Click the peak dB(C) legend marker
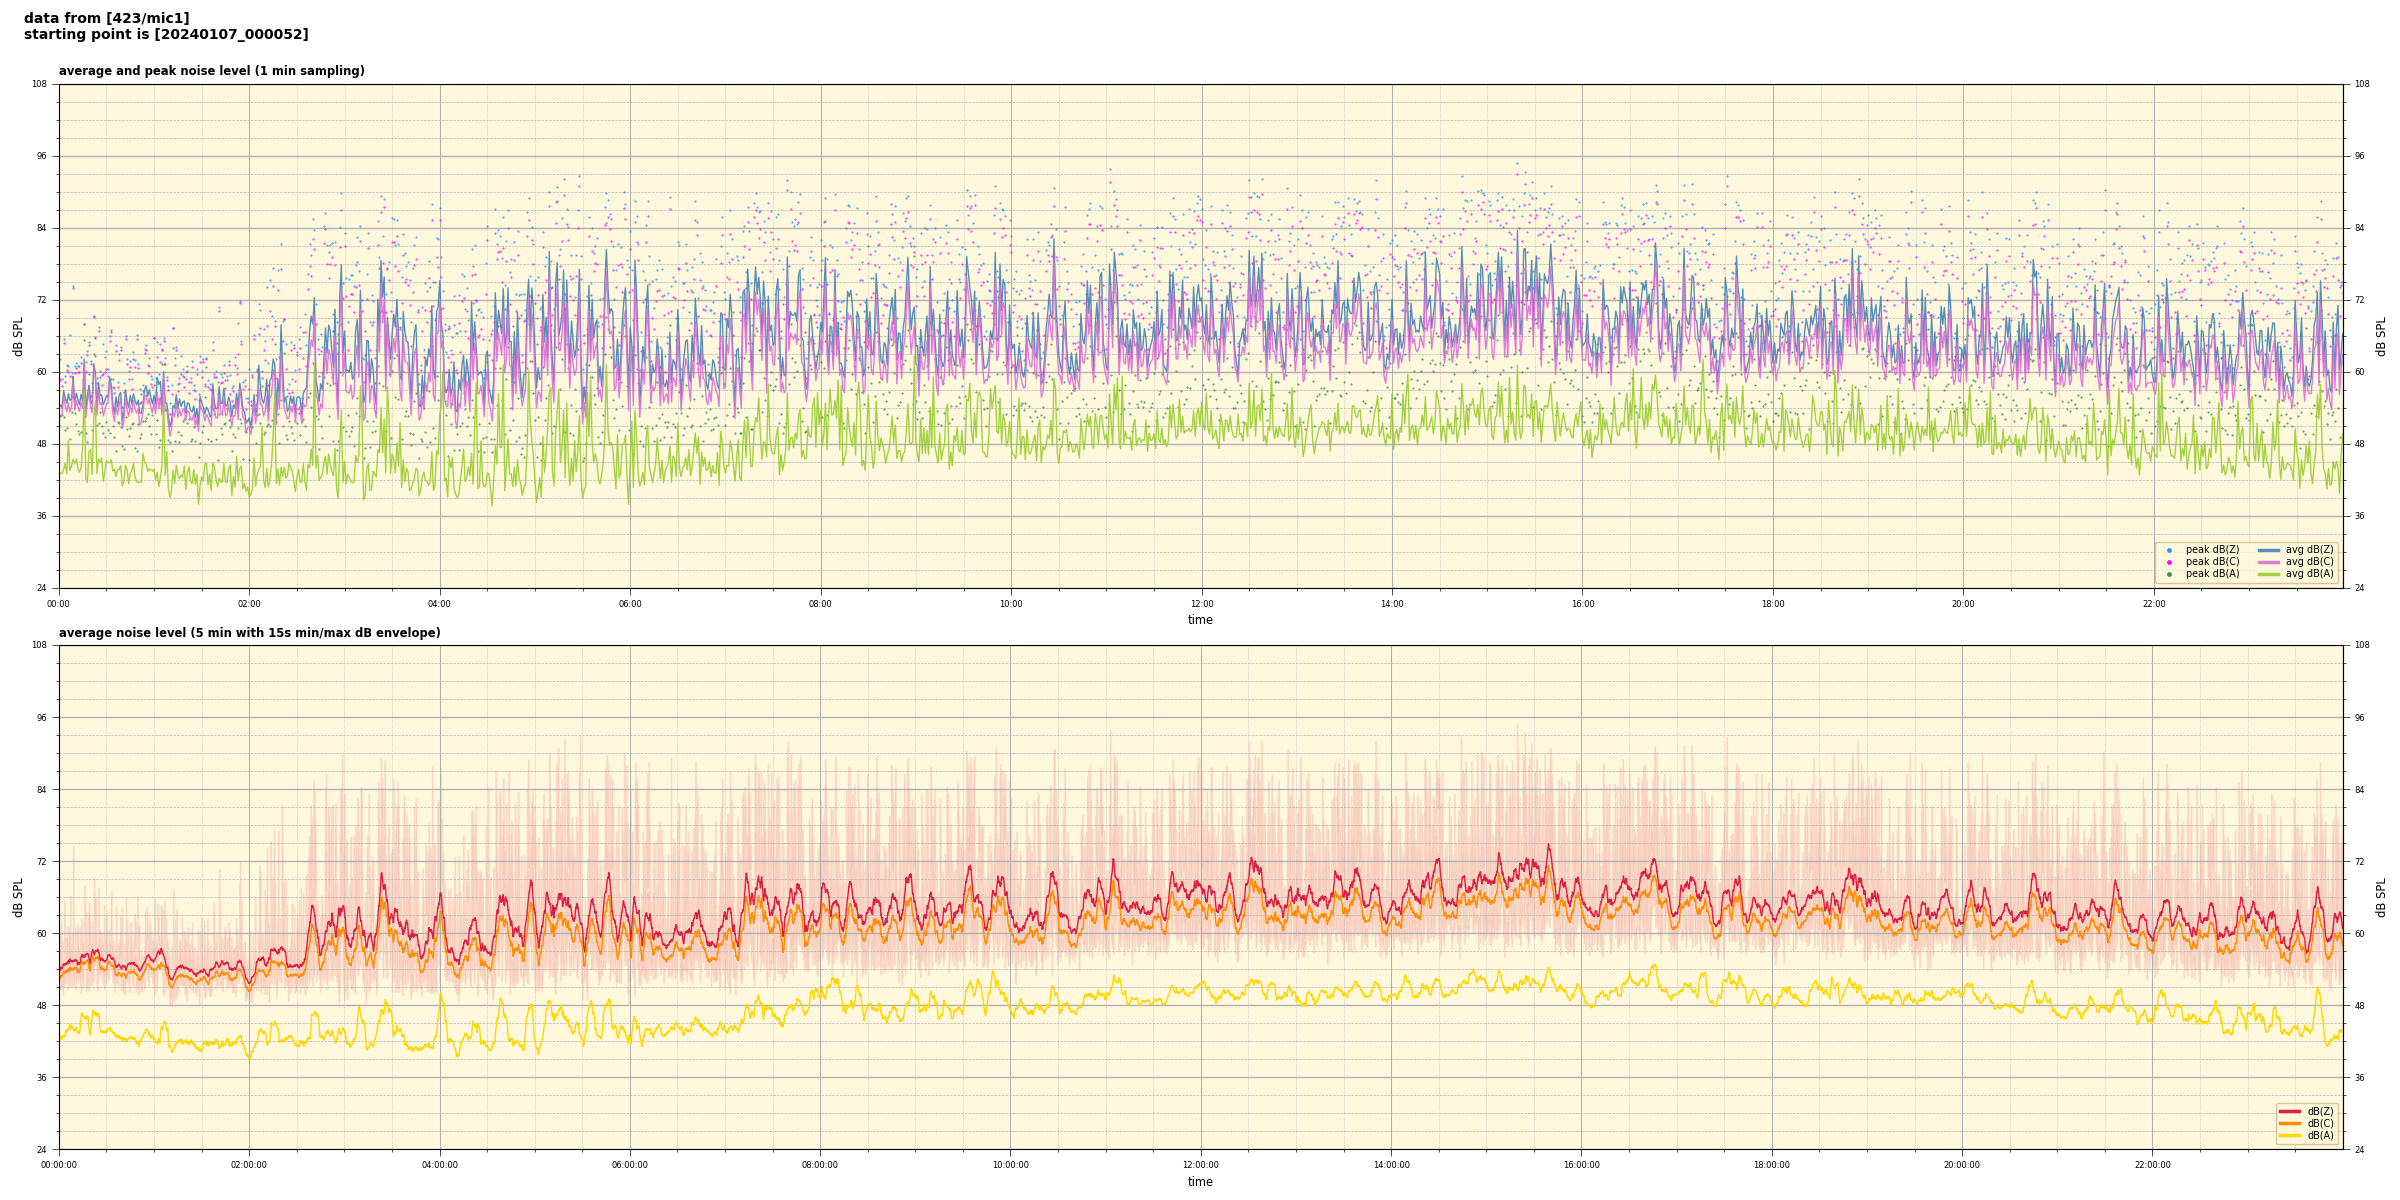The height and width of the screenshot is (1200, 2400). click(2169, 562)
